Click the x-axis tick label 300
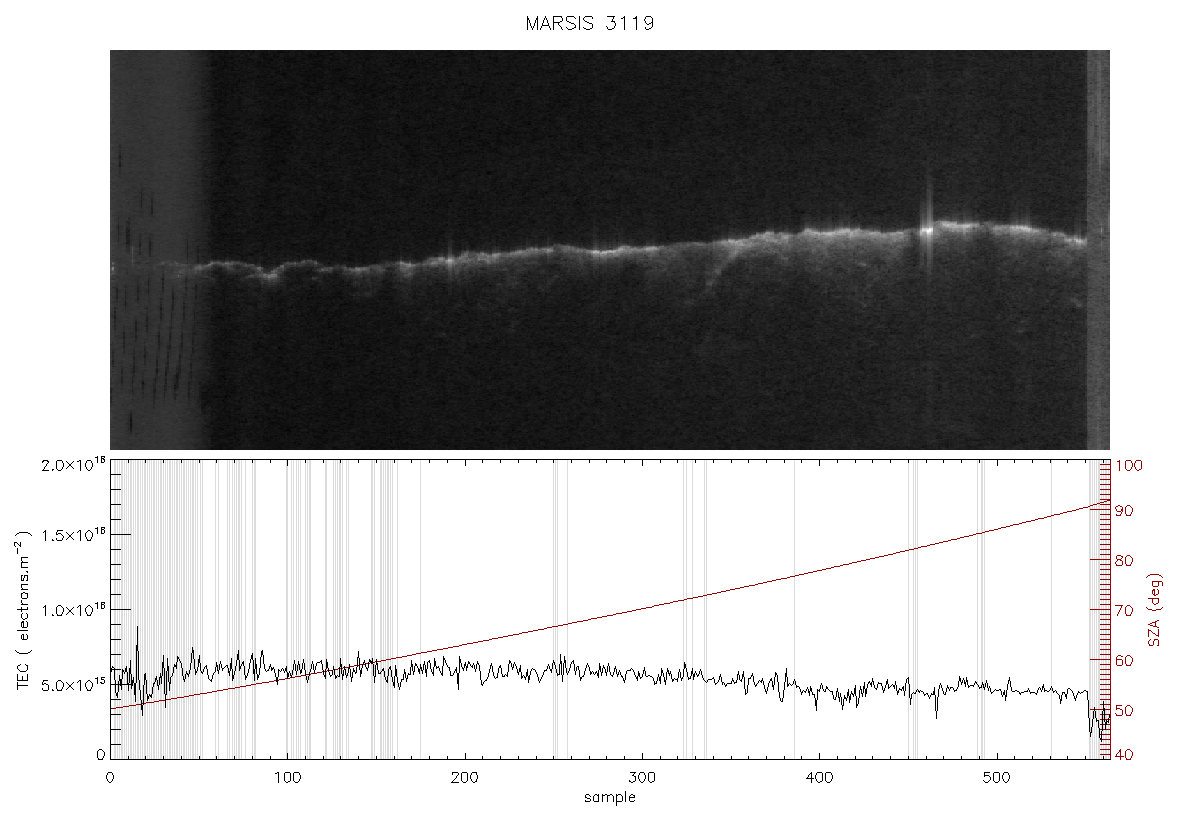This screenshot has width=1180, height=830. tap(642, 777)
